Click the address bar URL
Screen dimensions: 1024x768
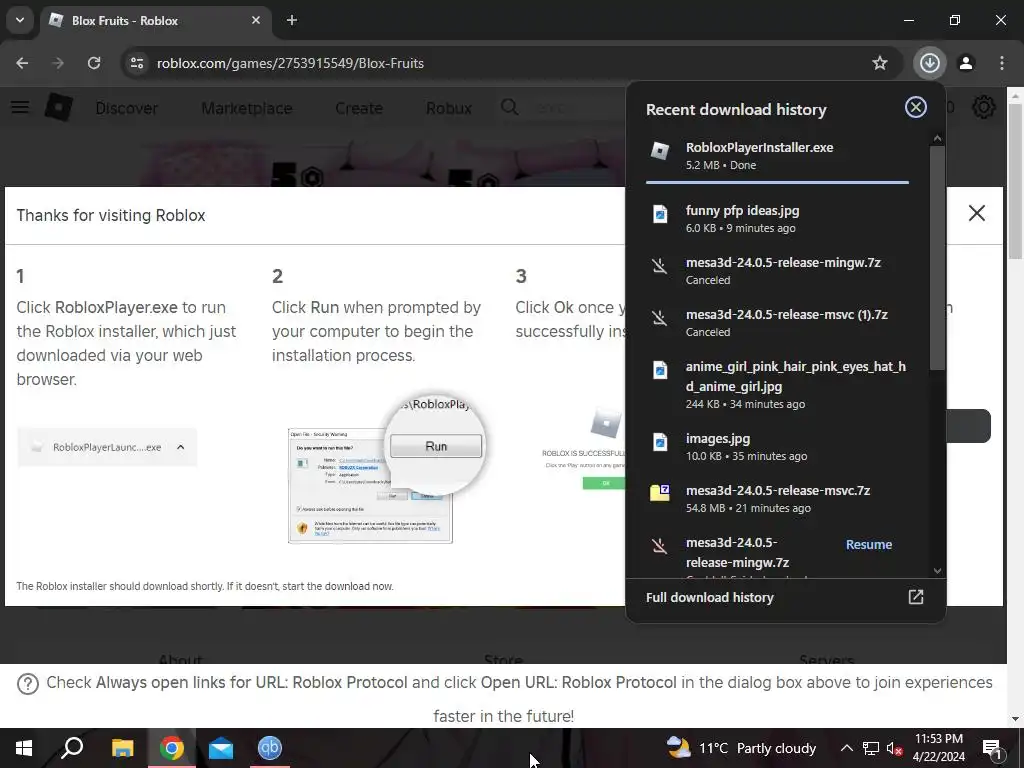pyautogui.click(x=291, y=63)
